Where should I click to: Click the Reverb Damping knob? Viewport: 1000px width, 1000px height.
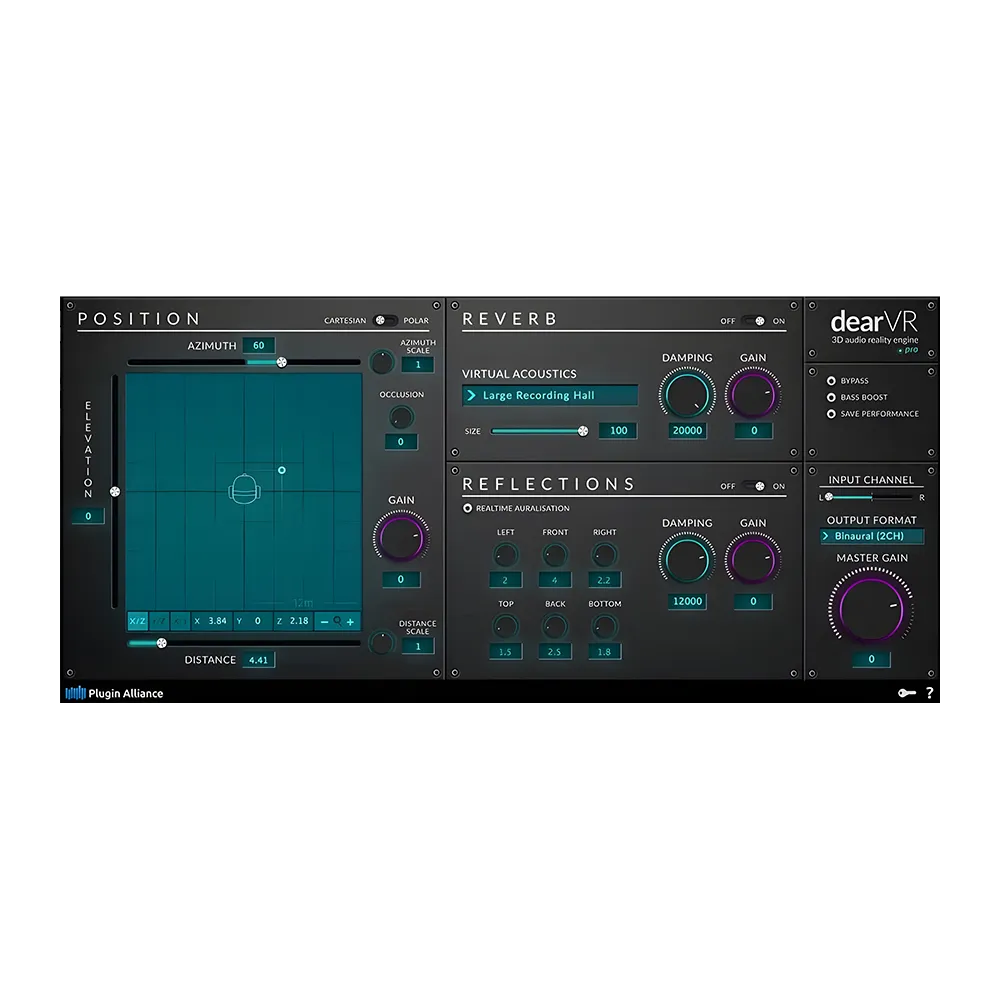[687, 393]
